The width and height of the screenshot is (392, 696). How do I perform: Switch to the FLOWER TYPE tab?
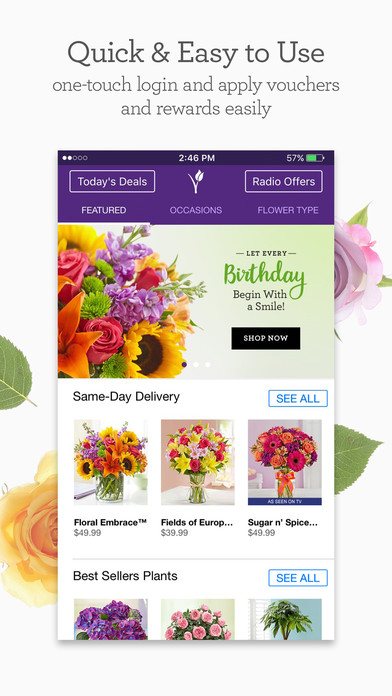pyautogui.click(x=288, y=210)
